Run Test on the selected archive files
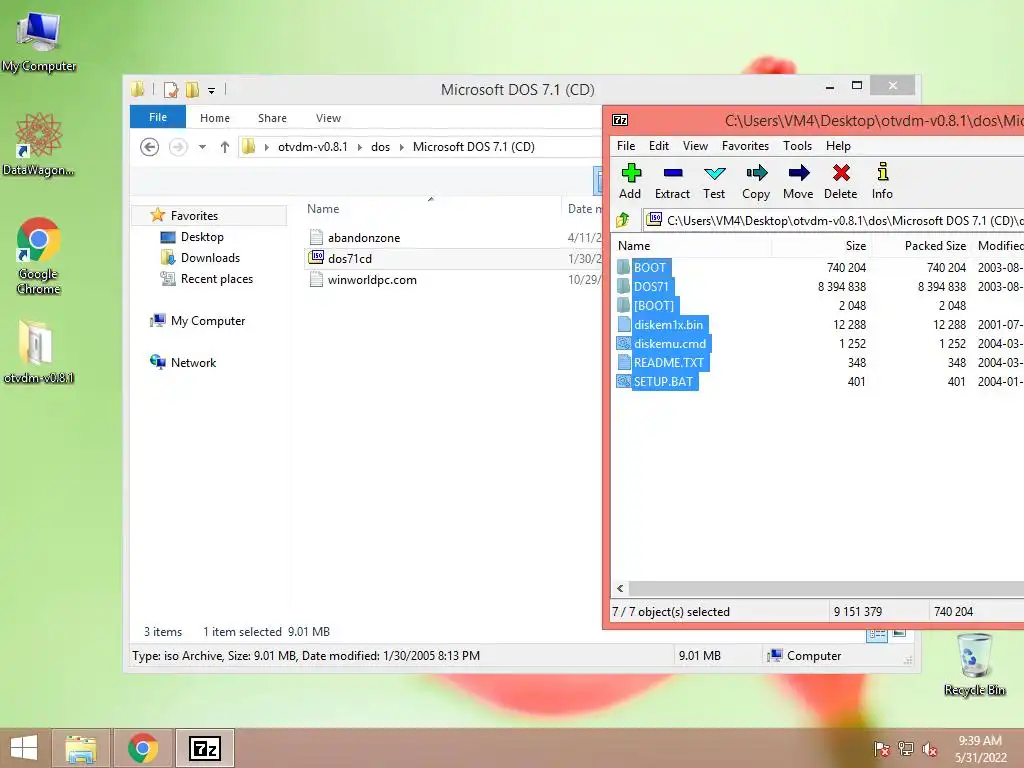 point(714,181)
